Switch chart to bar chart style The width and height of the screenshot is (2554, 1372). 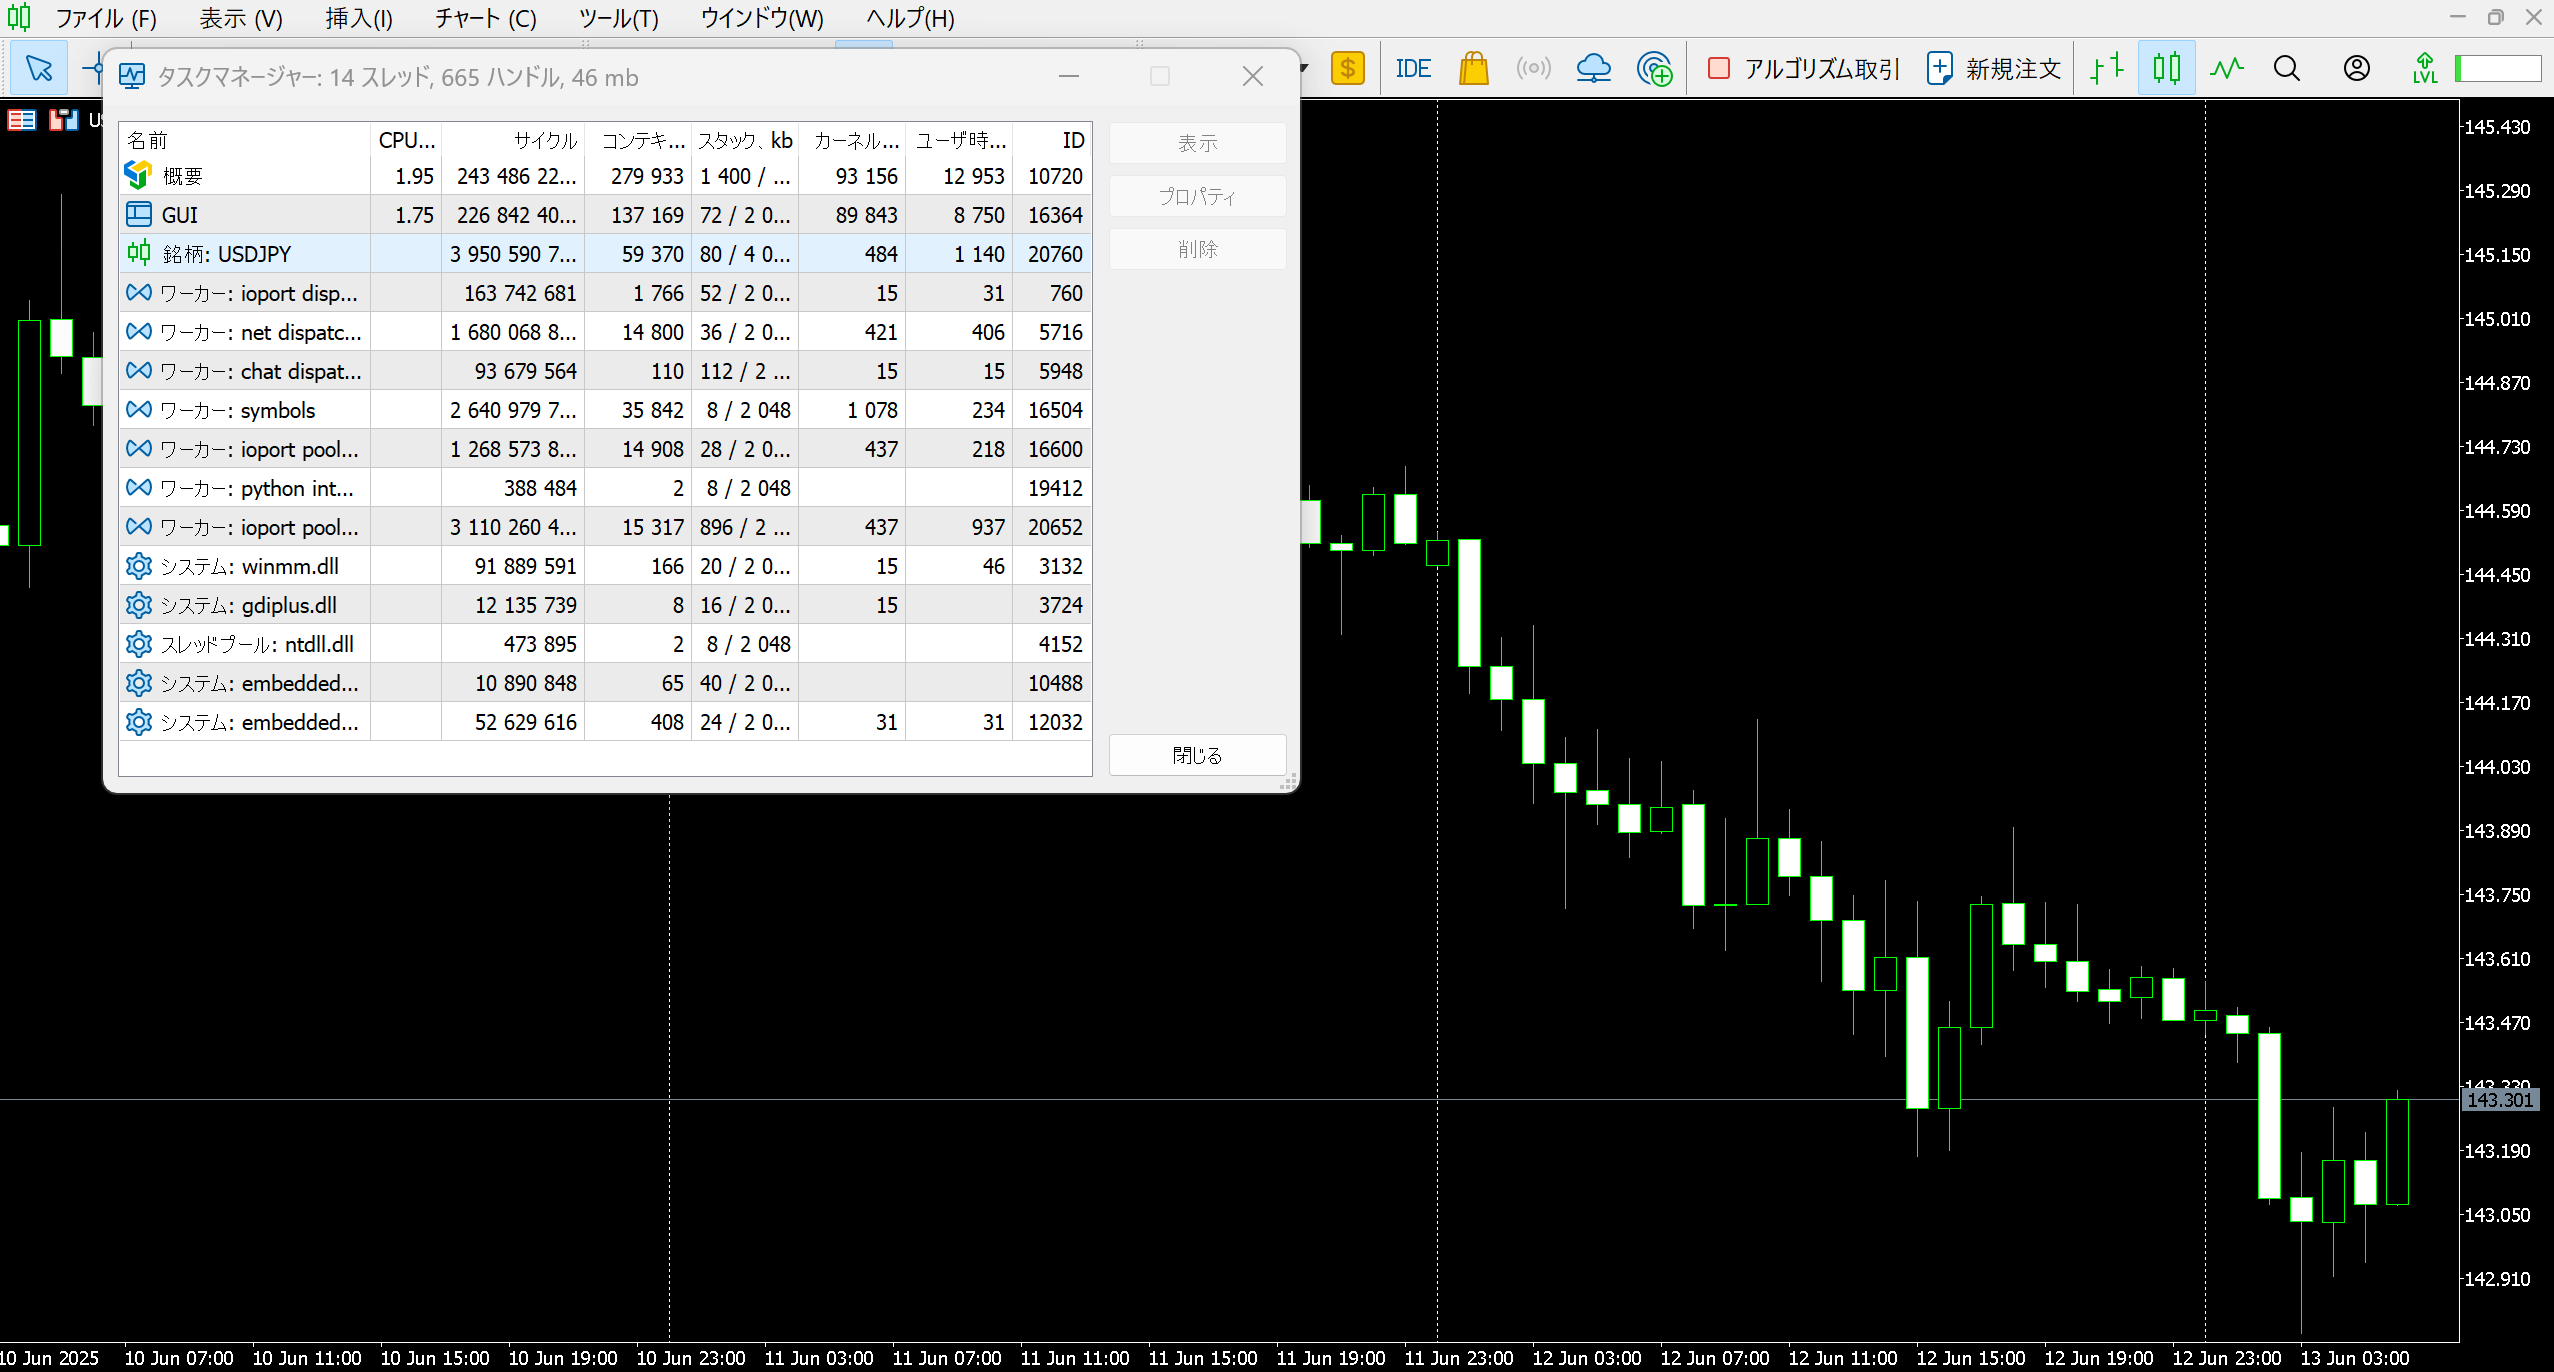pos(2107,69)
